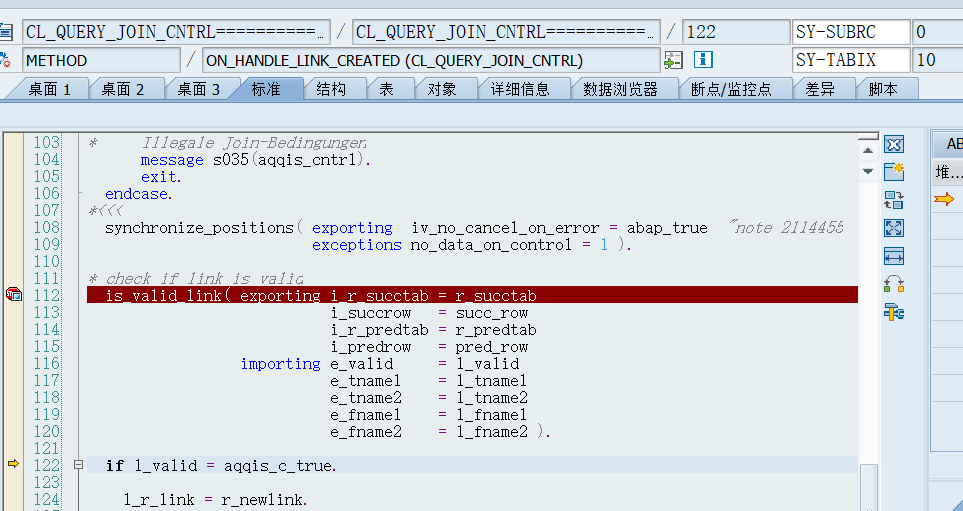The width and height of the screenshot is (963, 511).
Task: Switch source tool to full screen
Action: click(894, 228)
